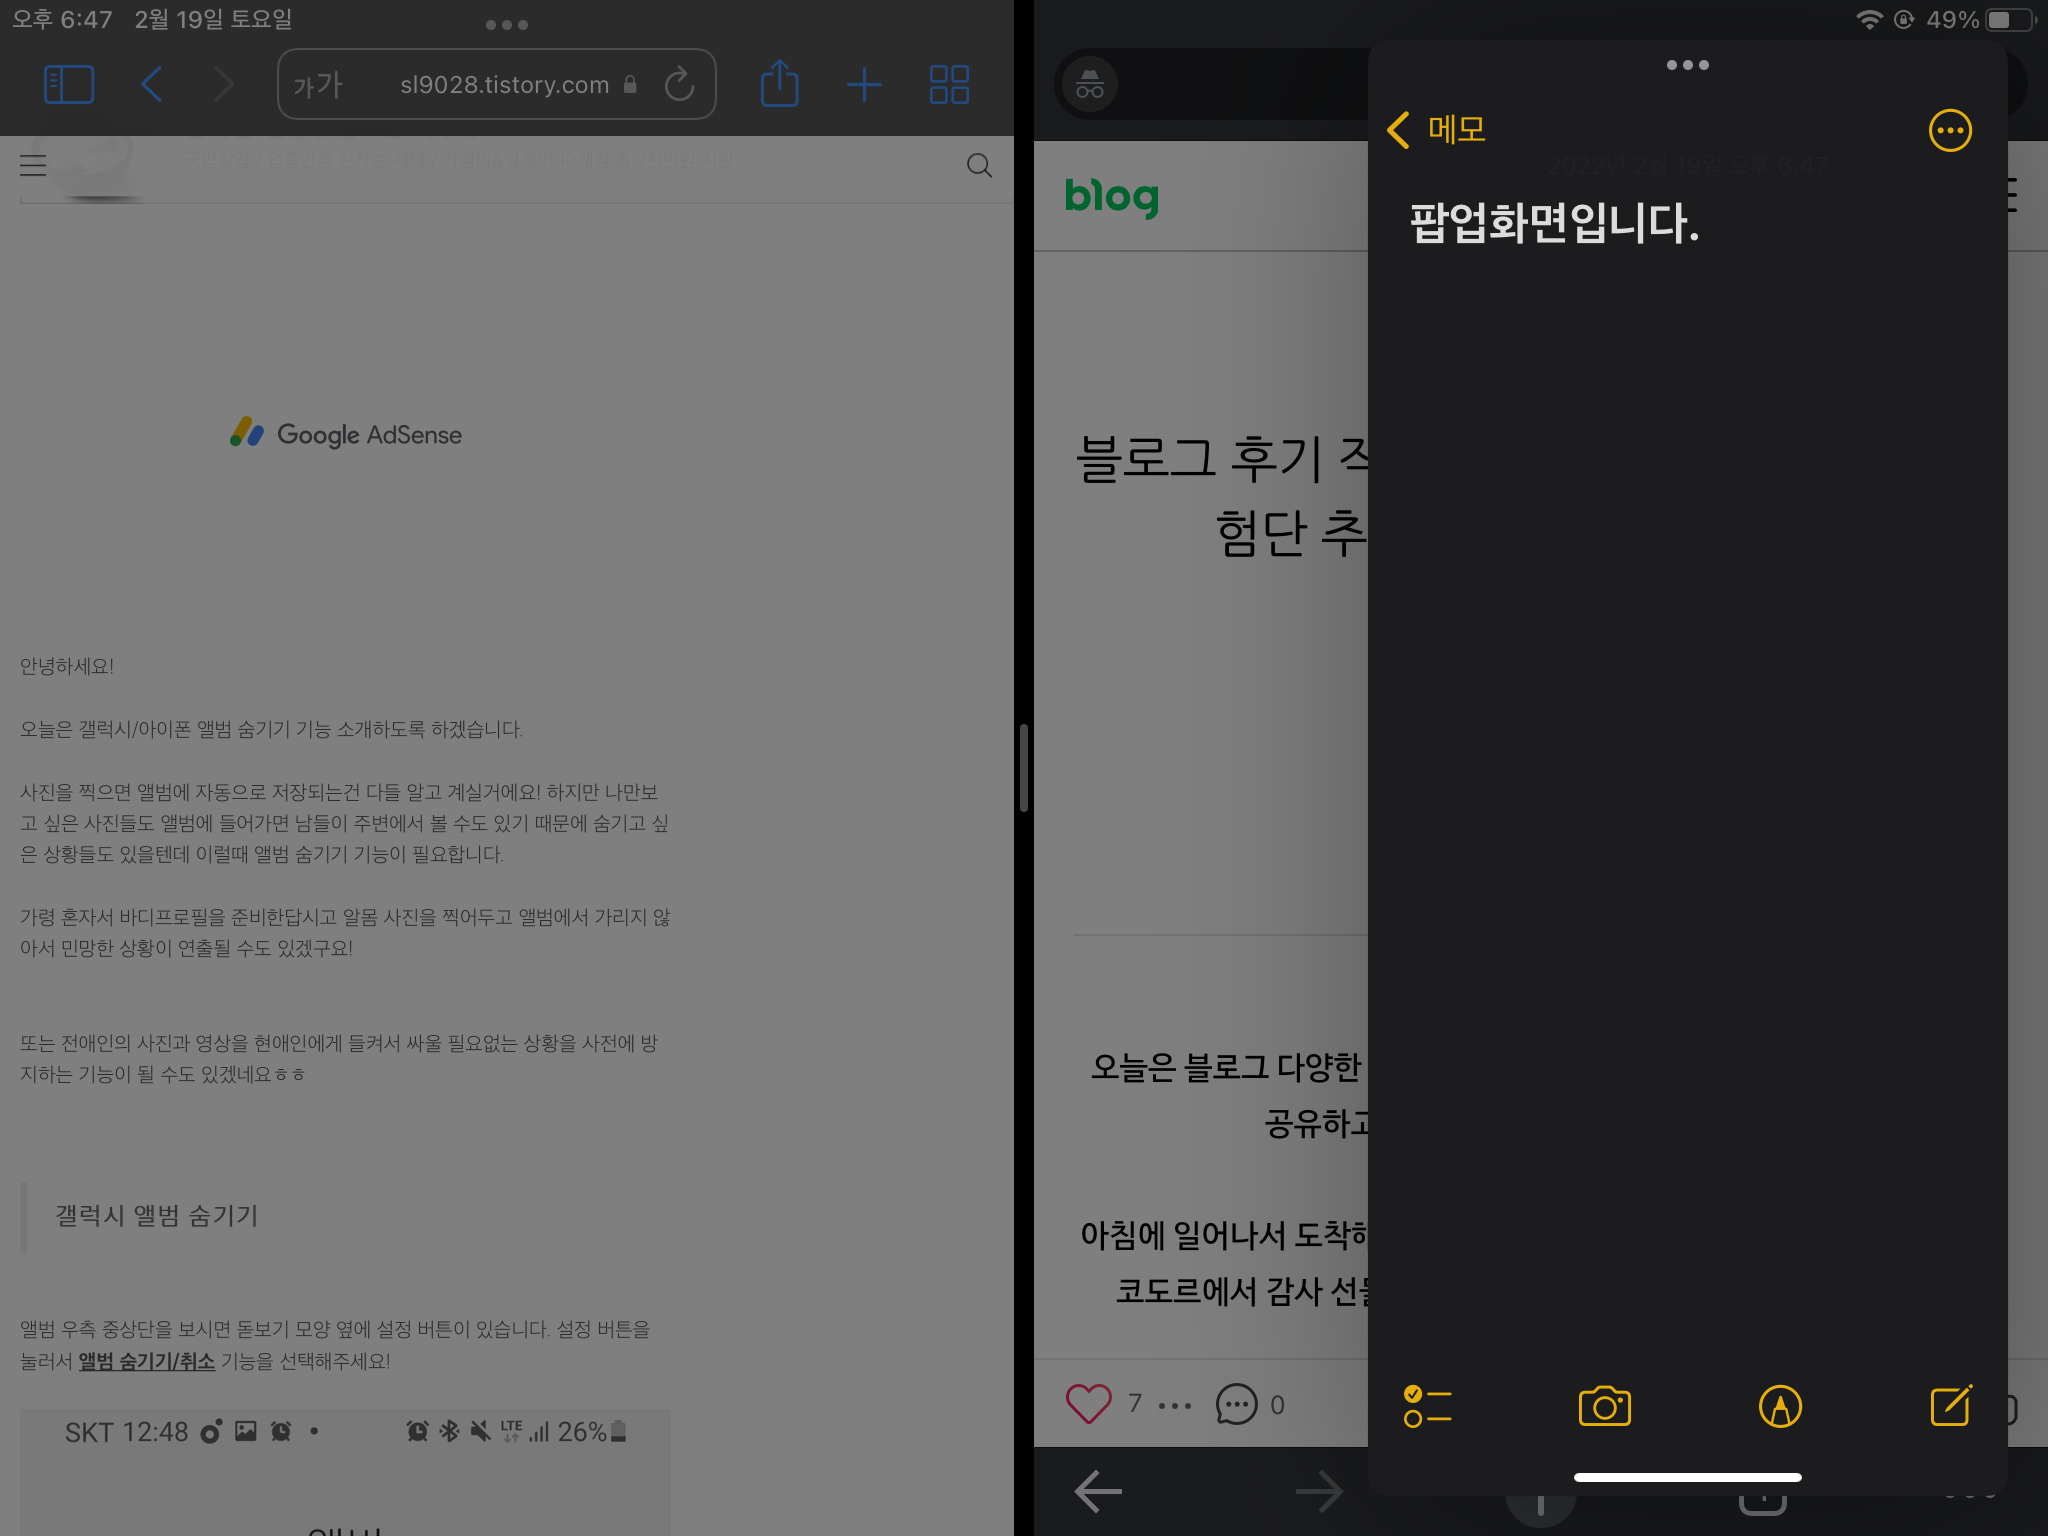2048x1536 pixels.
Task: Open the comments bubble icon on blog
Action: [x=1236, y=1404]
